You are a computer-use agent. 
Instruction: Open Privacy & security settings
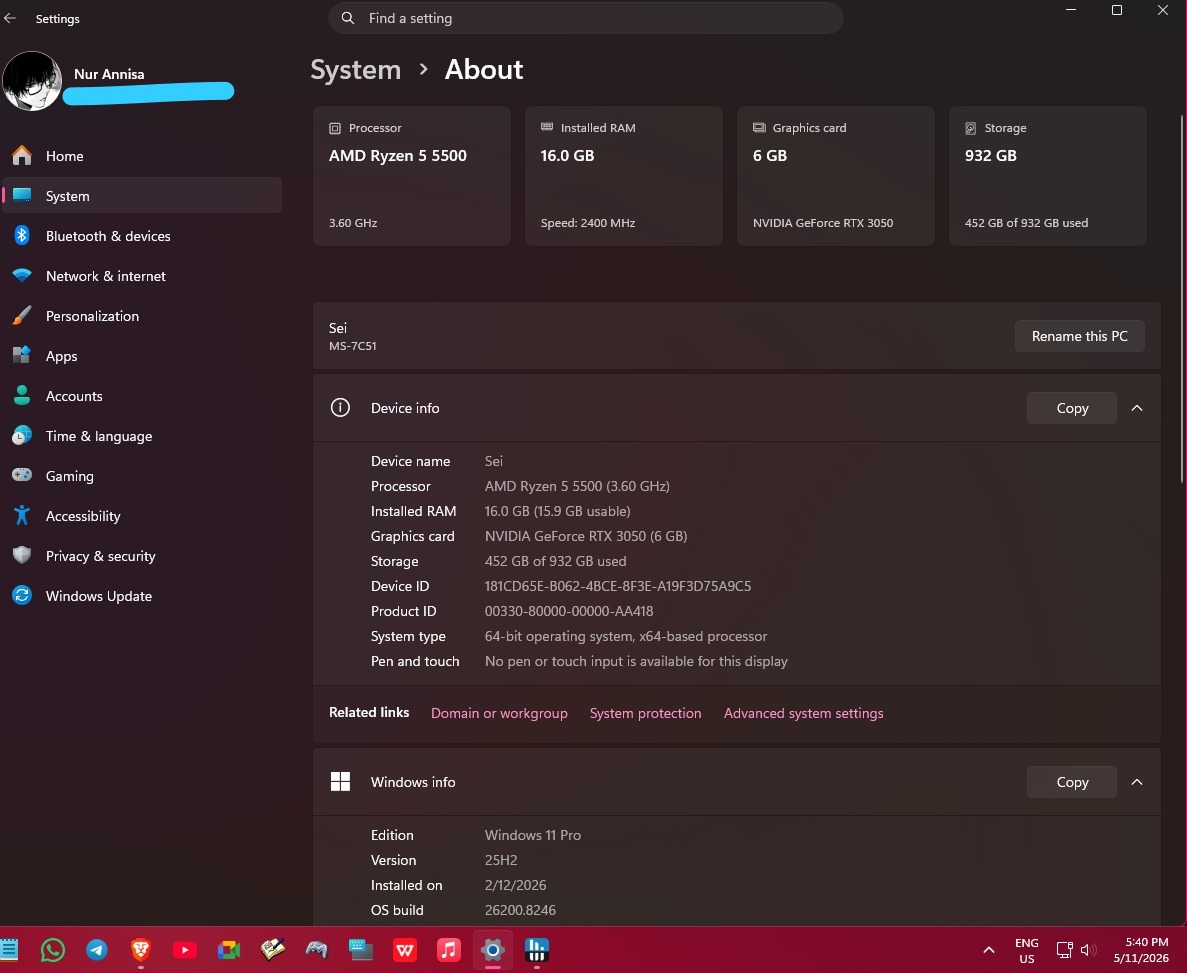pyautogui.click(x=142, y=557)
